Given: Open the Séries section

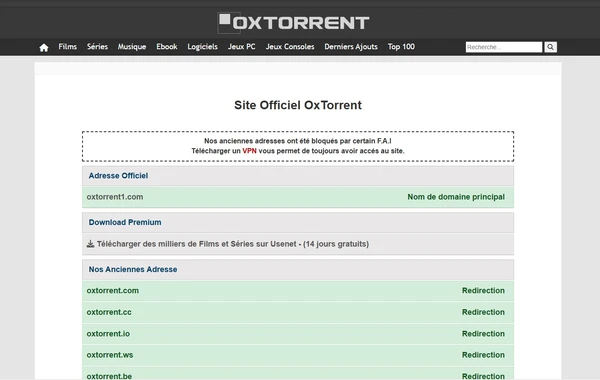Looking at the screenshot, I should [x=97, y=47].
